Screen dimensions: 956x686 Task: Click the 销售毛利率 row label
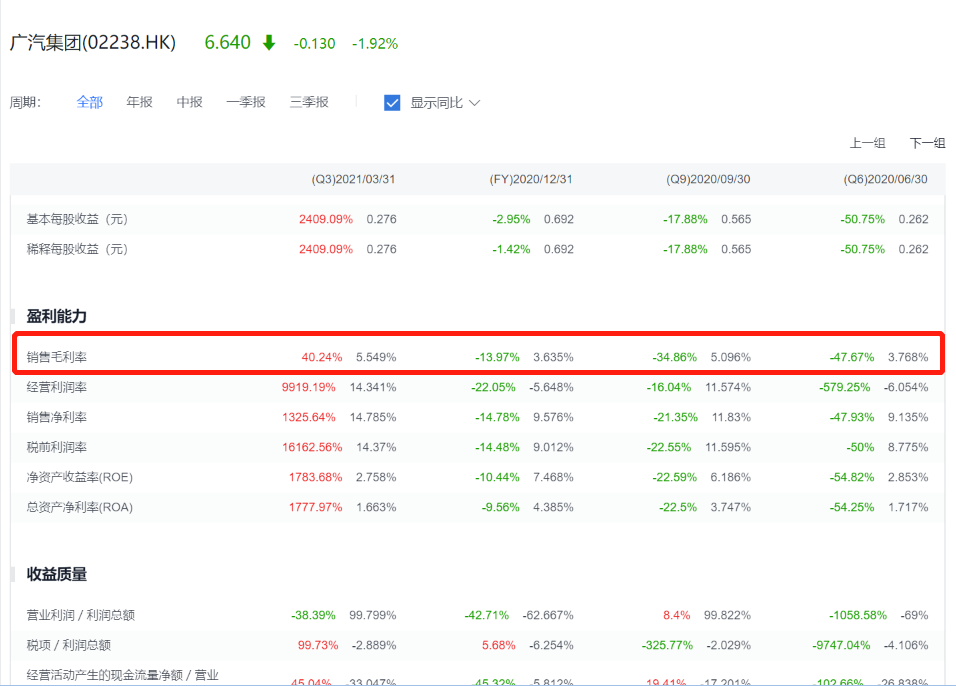coord(57,357)
